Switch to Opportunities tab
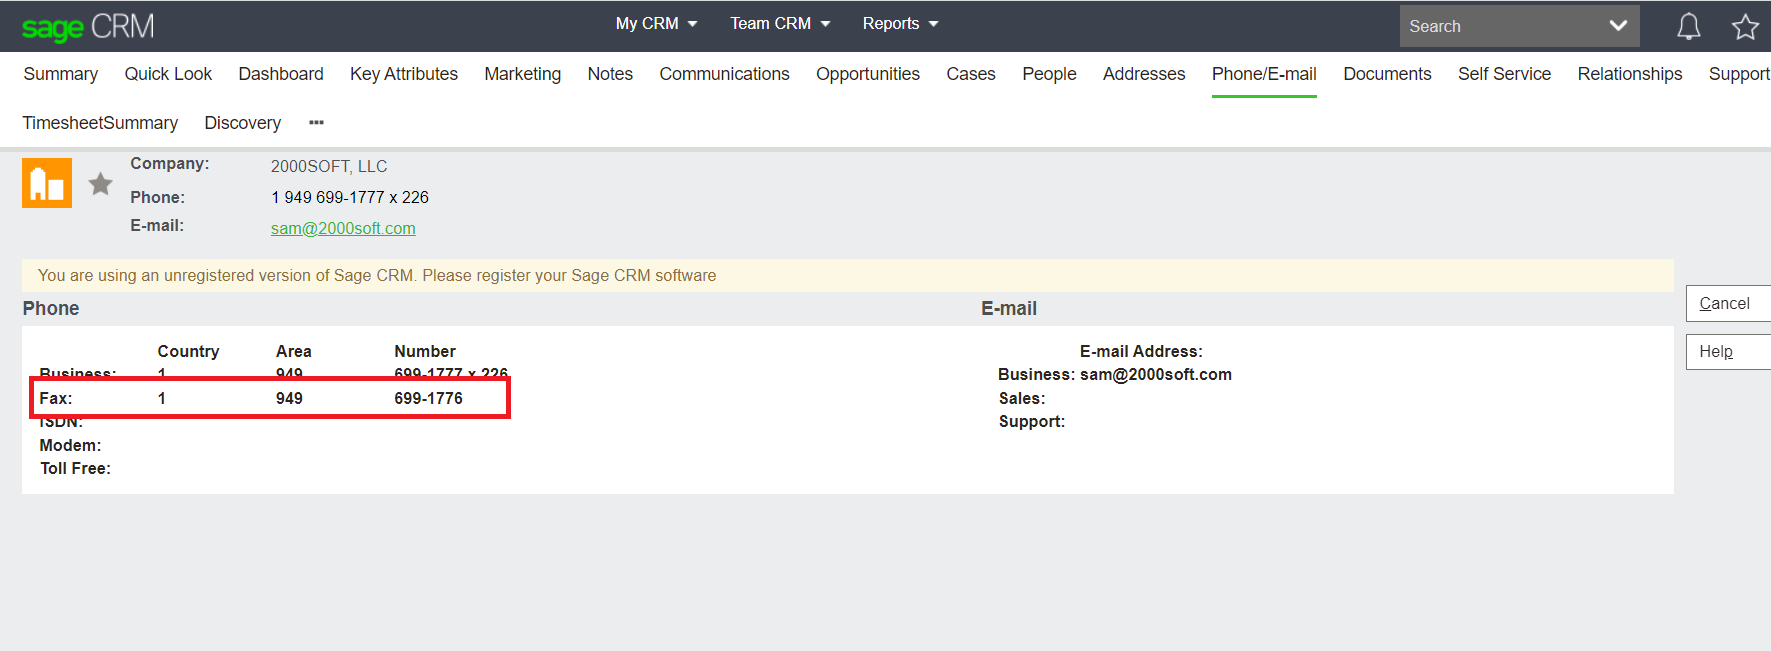 pos(868,74)
